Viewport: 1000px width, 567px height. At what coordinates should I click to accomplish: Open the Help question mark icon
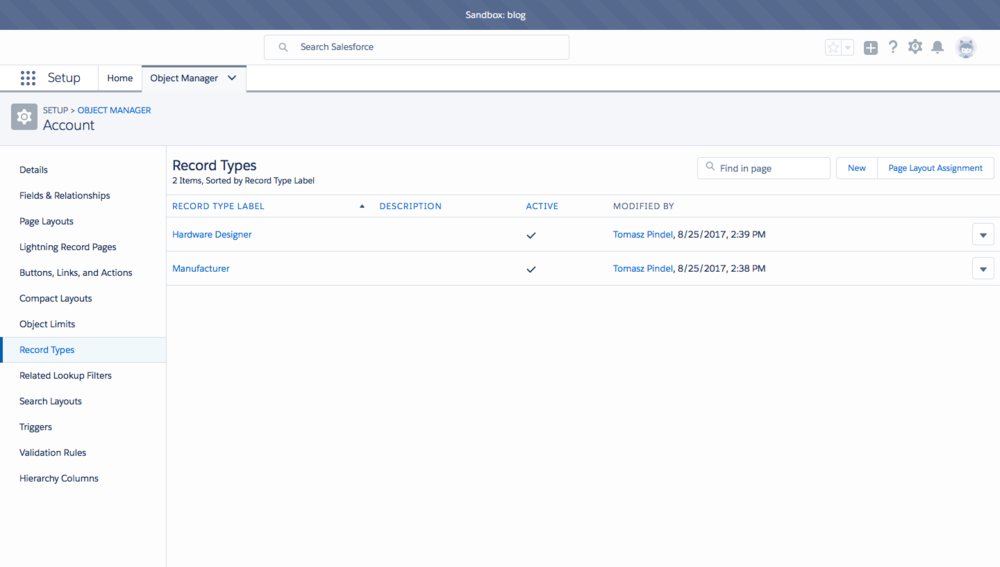(x=893, y=47)
